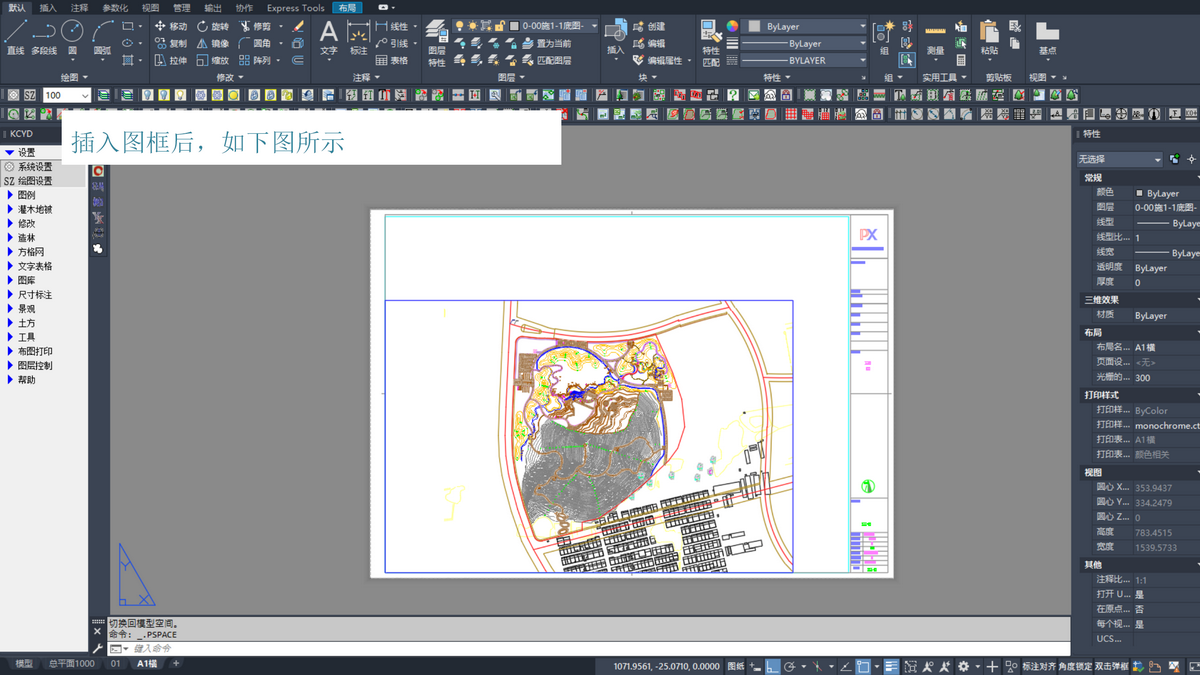This screenshot has height=675, width=1200.
Task: Click the 旋转 (Rotate) tool
Action: point(213,26)
